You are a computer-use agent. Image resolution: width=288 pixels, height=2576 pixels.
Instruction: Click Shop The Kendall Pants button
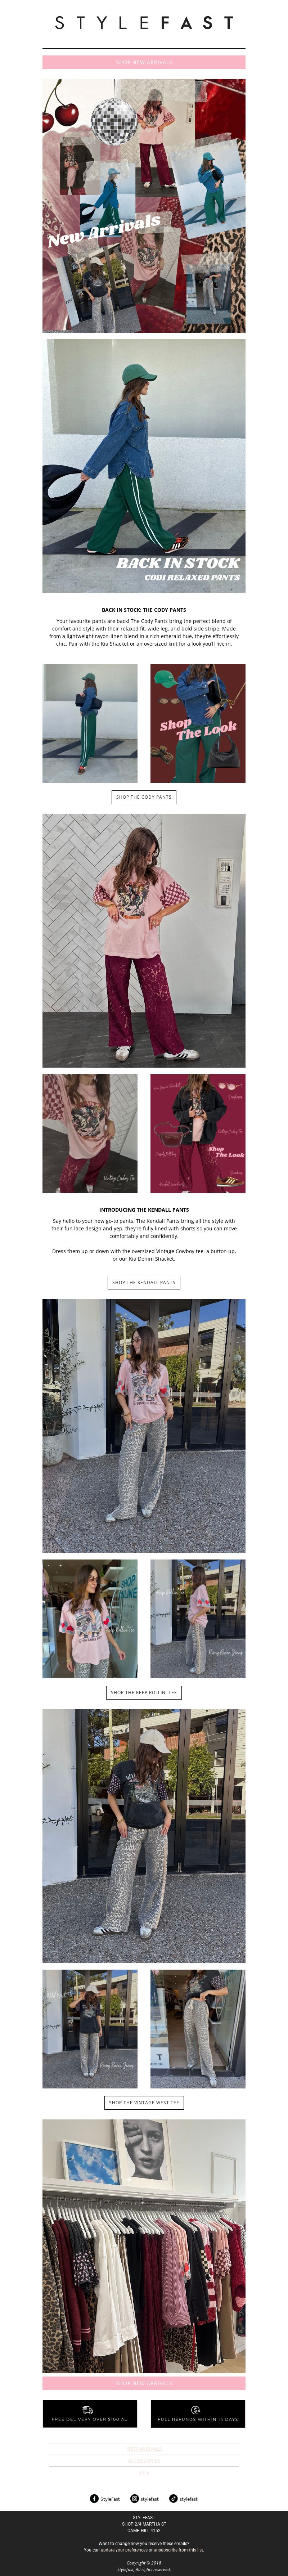click(x=144, y=1282)
